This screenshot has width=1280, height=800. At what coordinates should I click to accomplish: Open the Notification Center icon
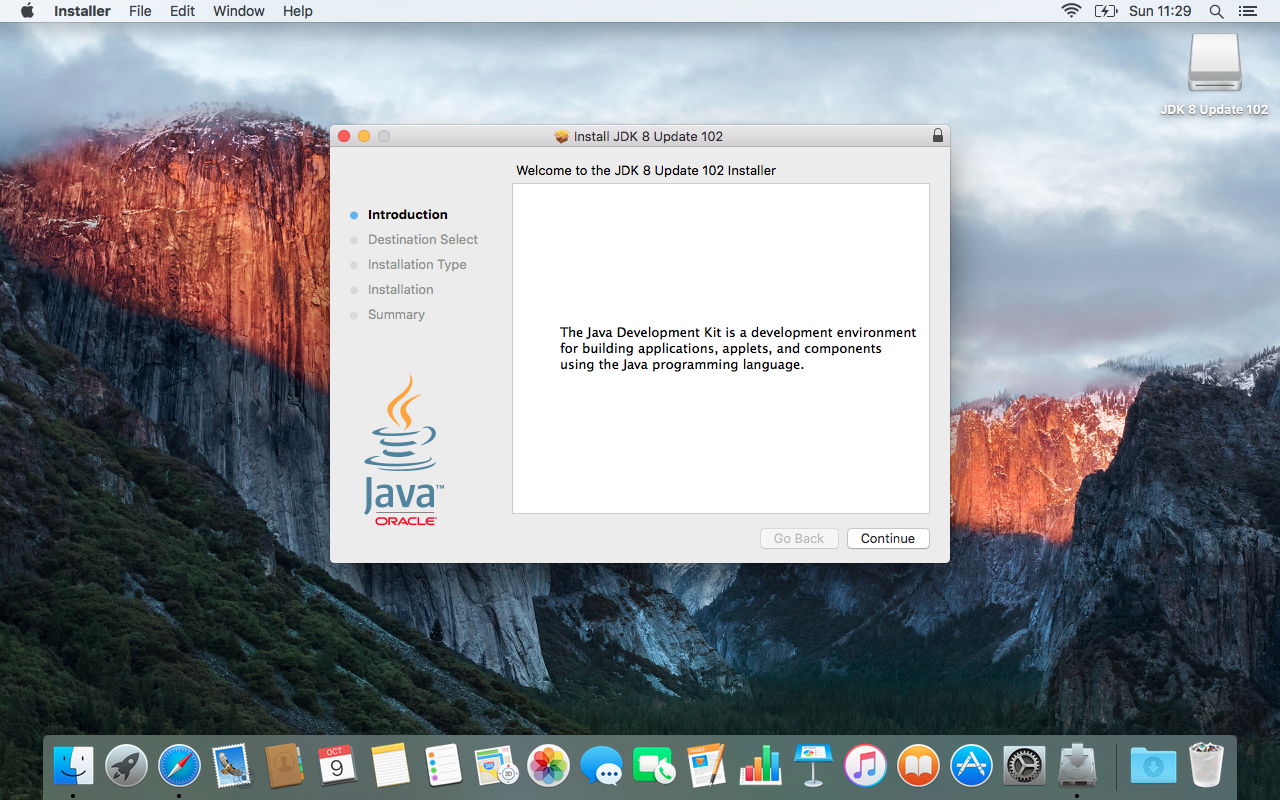[1247, 11]
